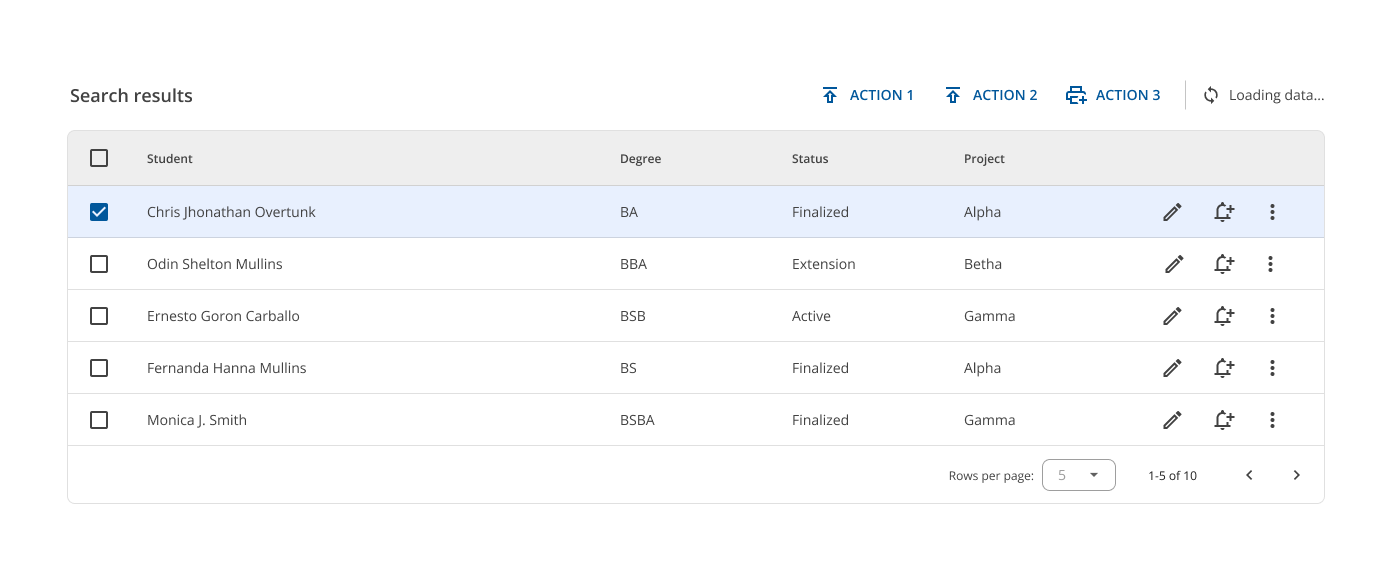Edit the Fernanda Hanna Mullins row

1172,368
